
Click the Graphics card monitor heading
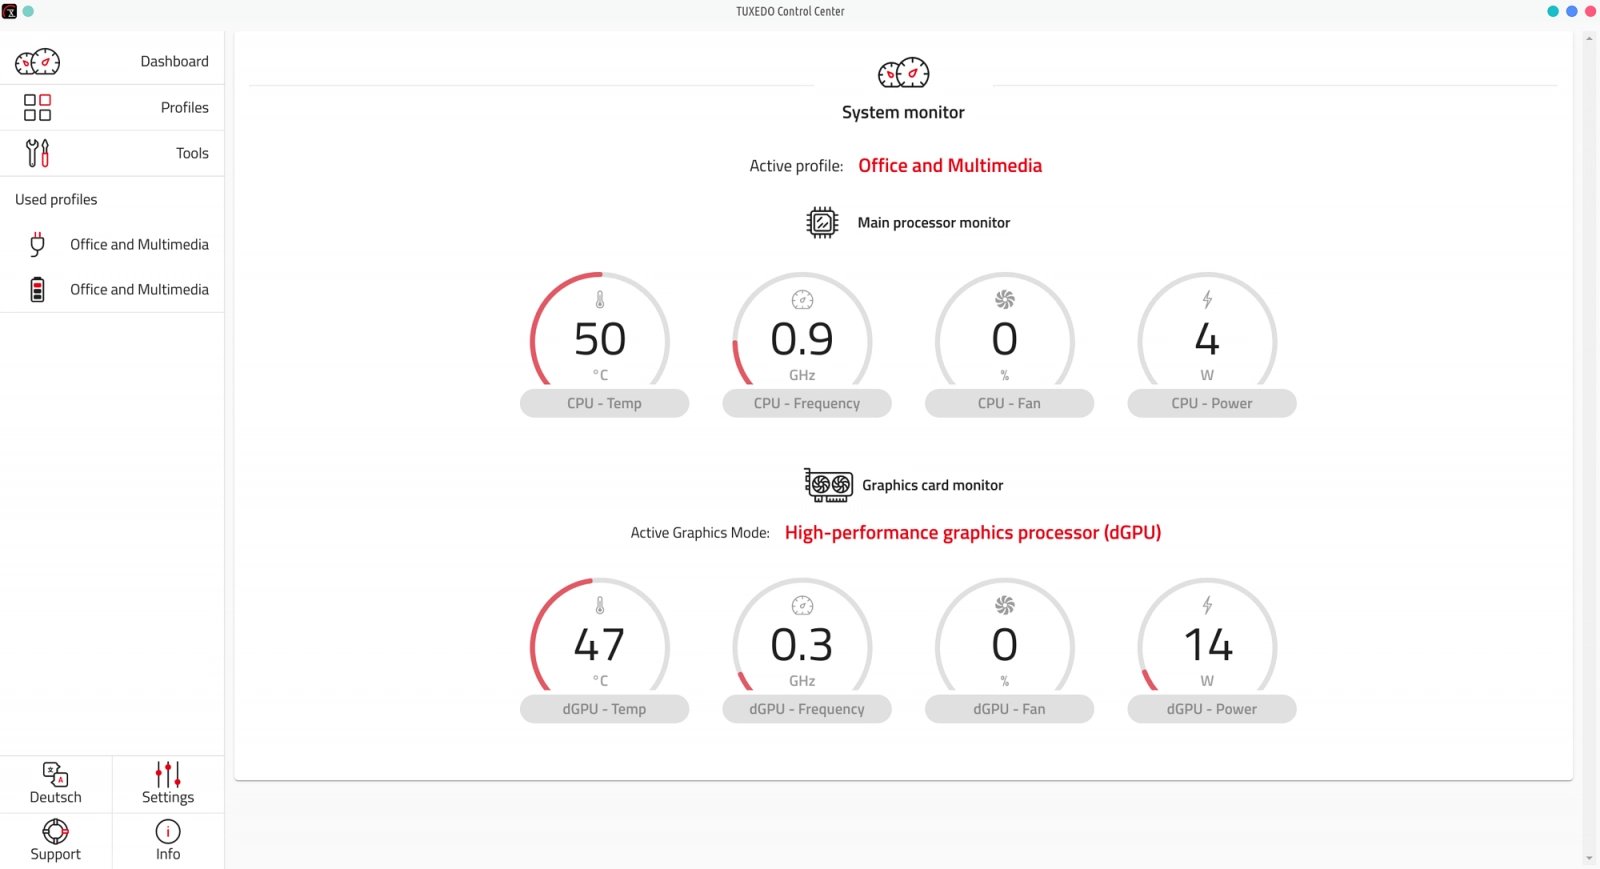tap(933, 485)
